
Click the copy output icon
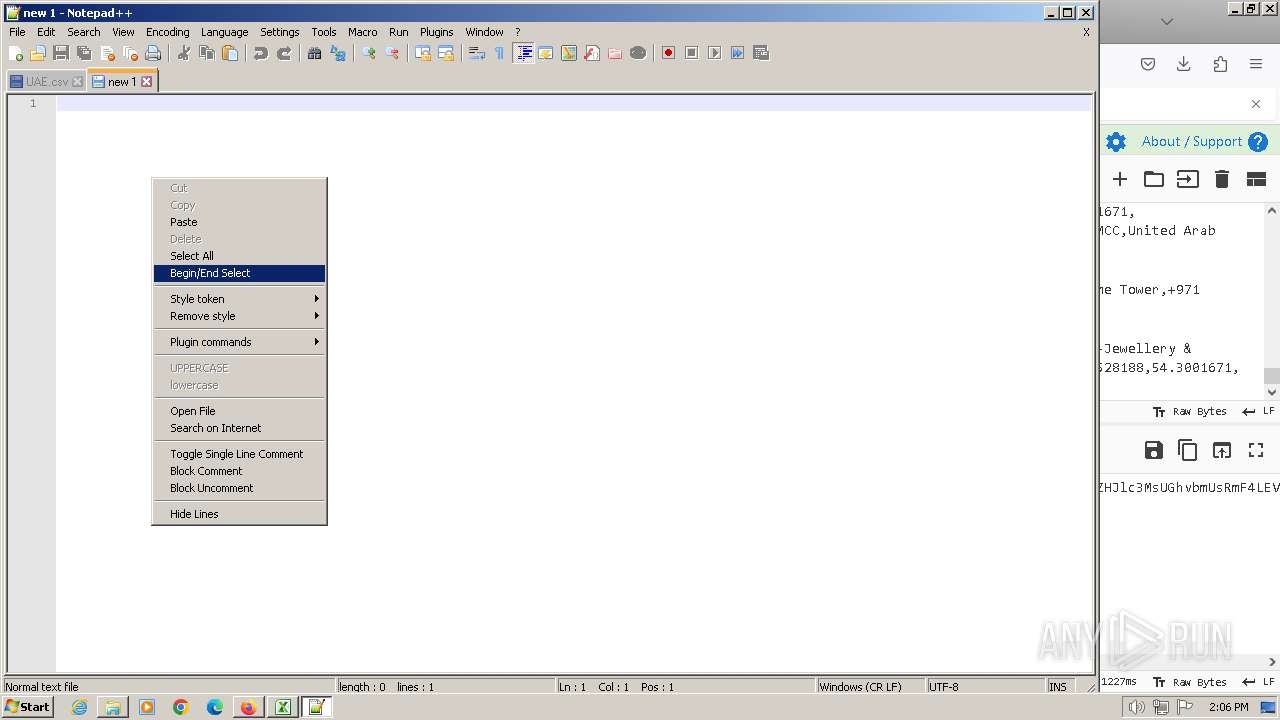pyautogui.click(x=1187, y=450)
